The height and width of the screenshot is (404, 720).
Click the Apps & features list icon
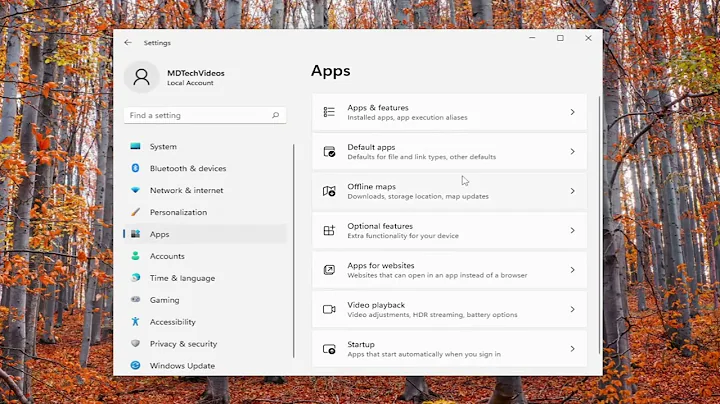click(329, 112)
